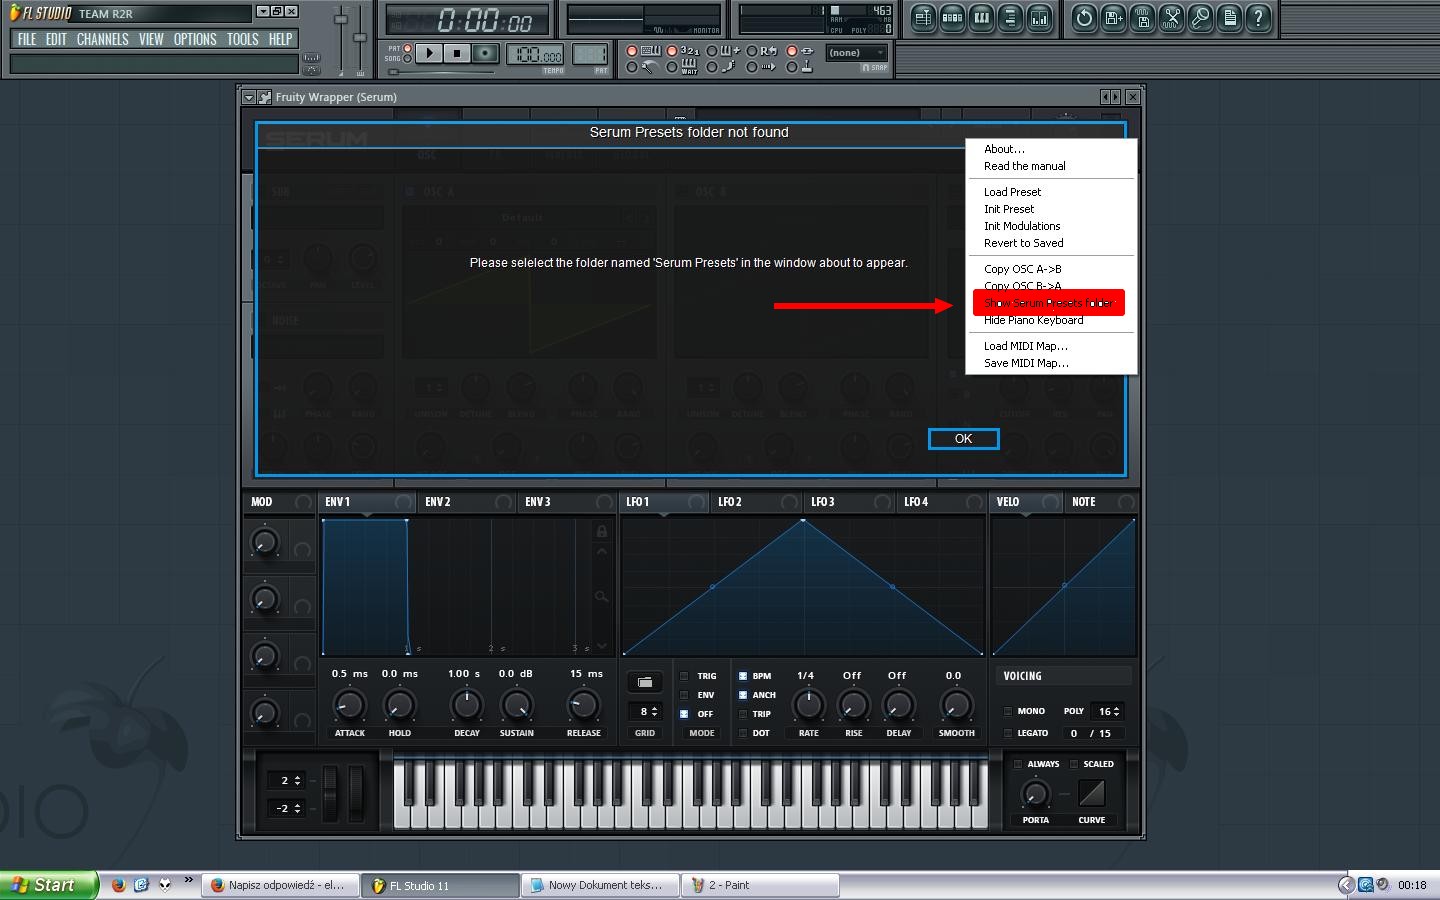
Task: Switch to Paint in the taskbar
Action: click(x=761, y=885)
